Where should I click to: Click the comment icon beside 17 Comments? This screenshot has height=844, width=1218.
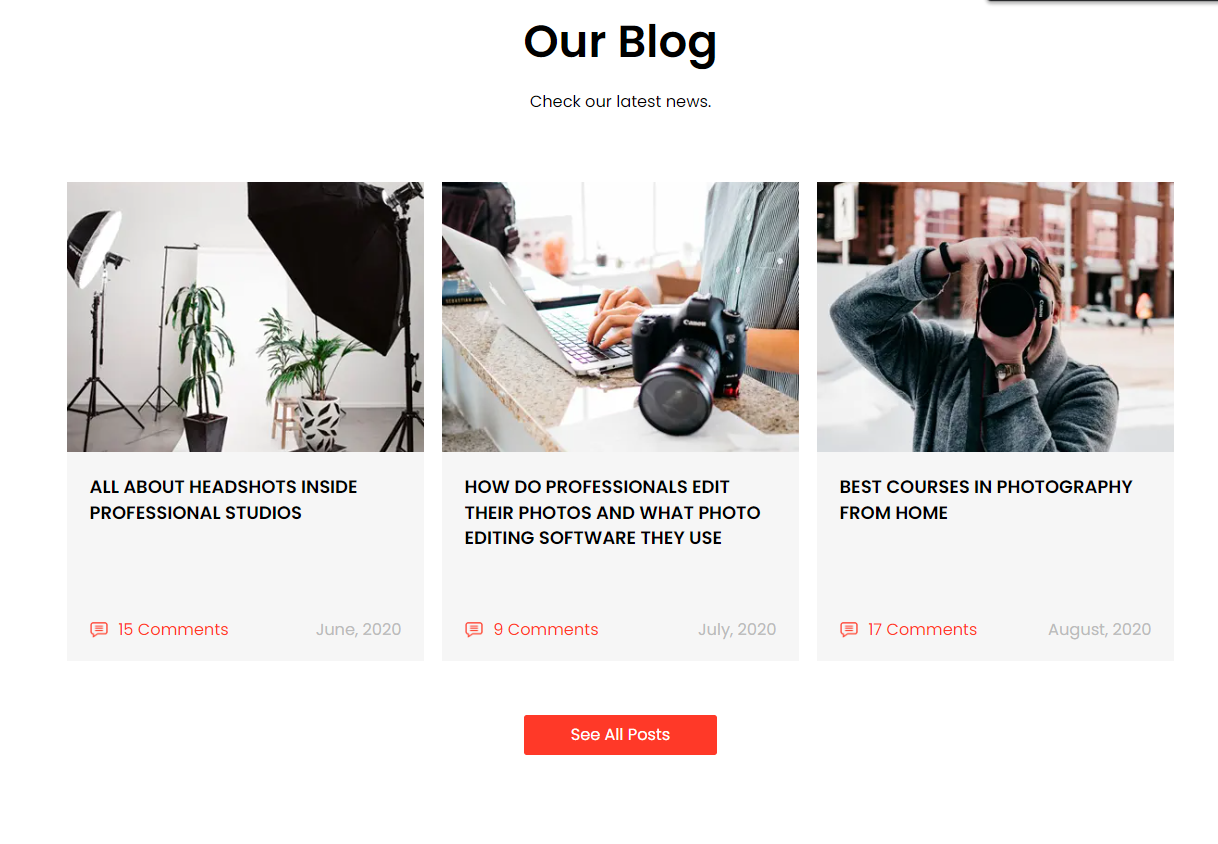coord(849,629)
